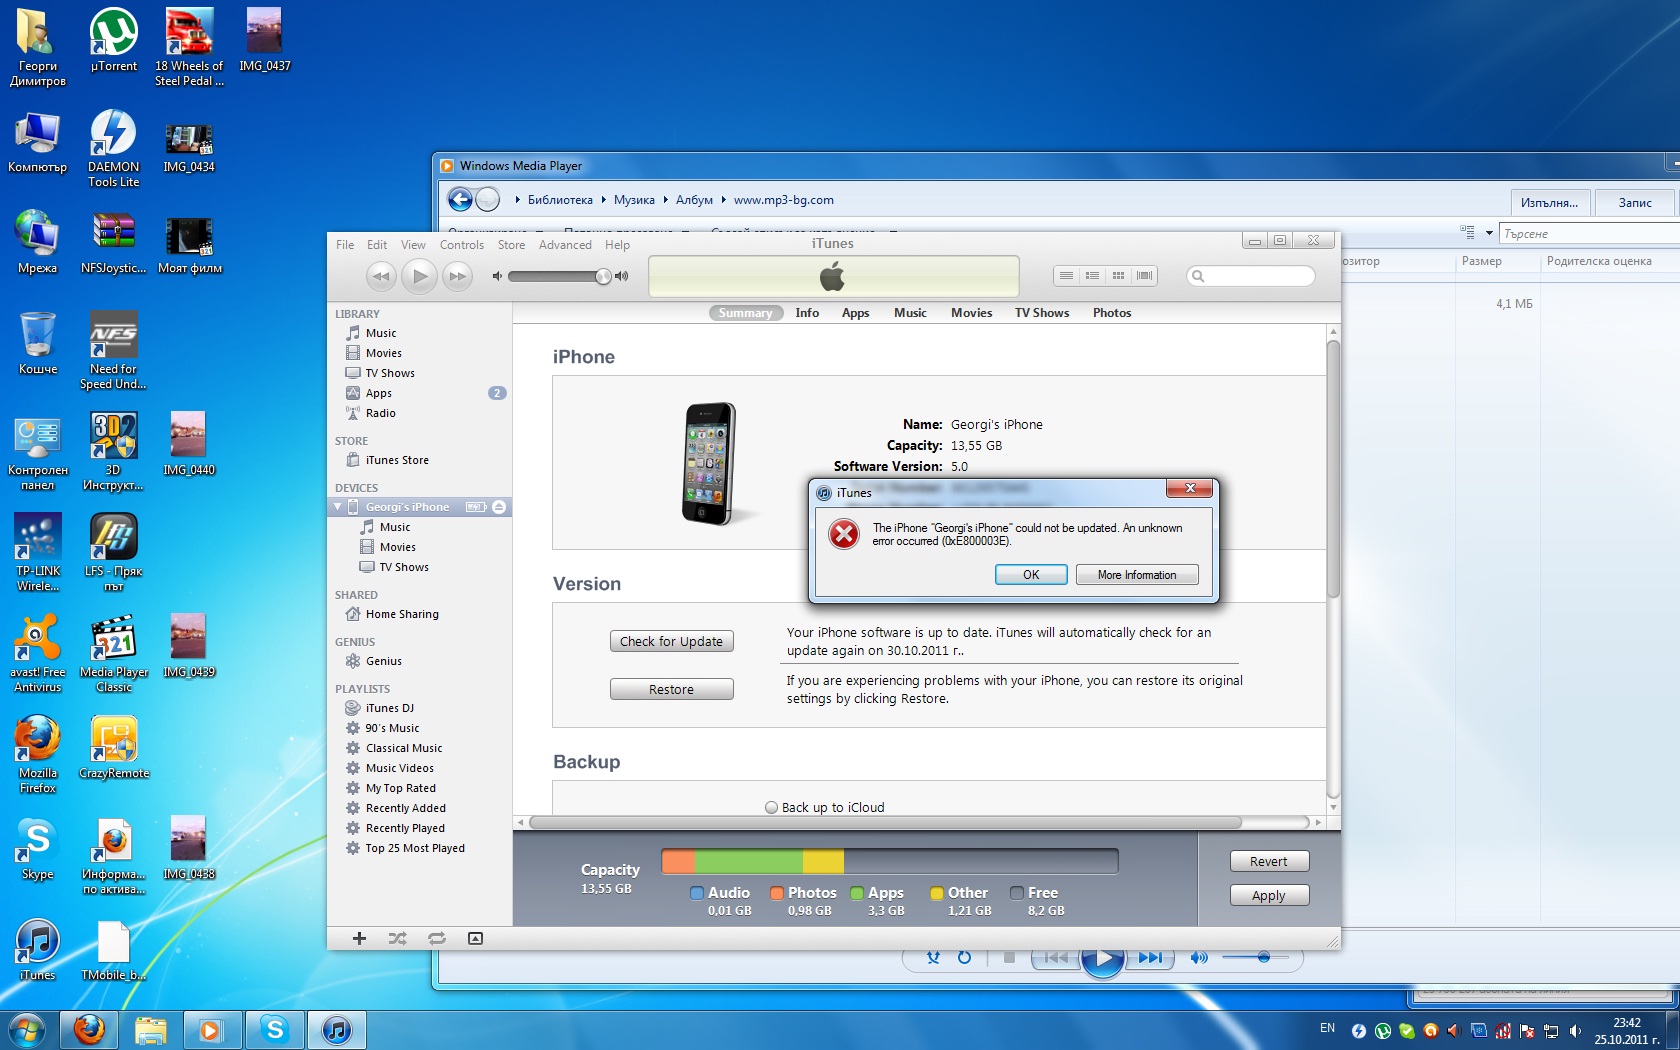Click Back button in Windows Media Player
Screen dimensions: 1680x1050
(460, 200)
